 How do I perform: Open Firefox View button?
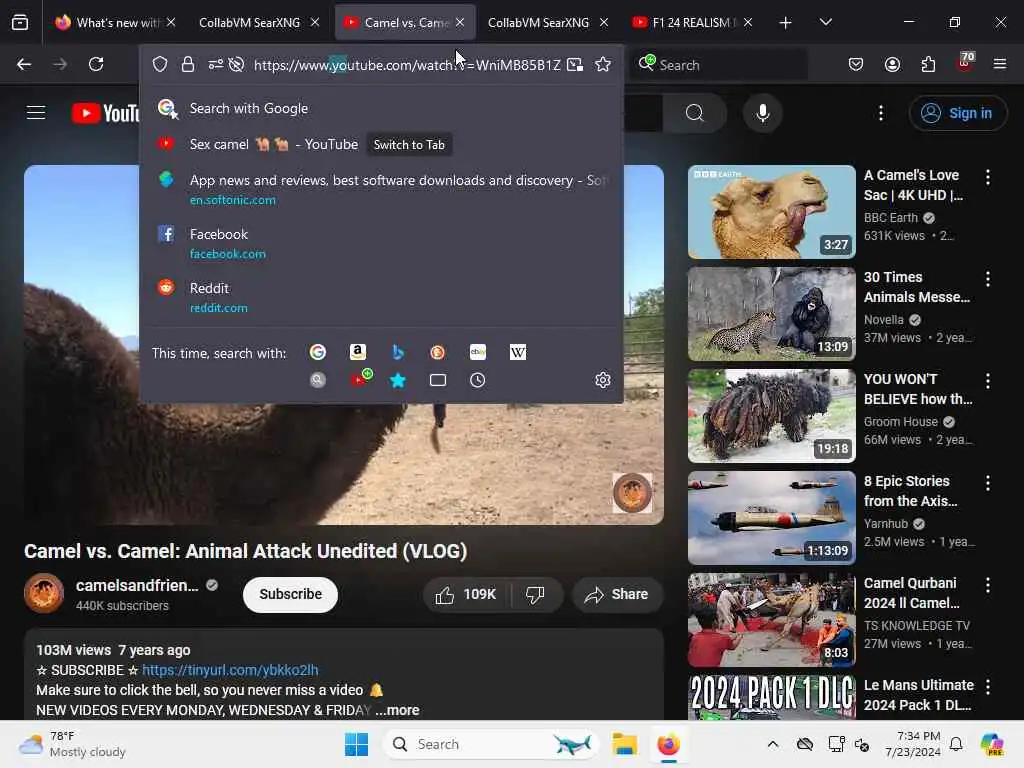click(x=20, y=23)
